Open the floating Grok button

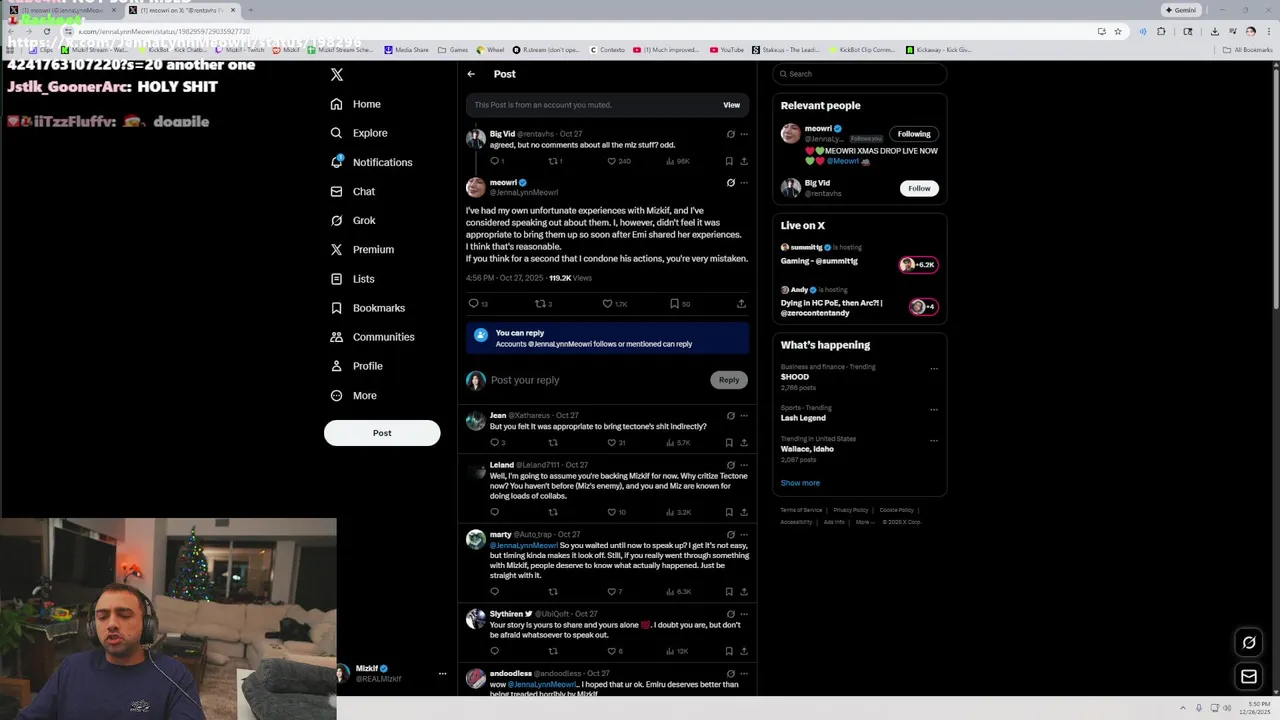tap(1249, 643)
